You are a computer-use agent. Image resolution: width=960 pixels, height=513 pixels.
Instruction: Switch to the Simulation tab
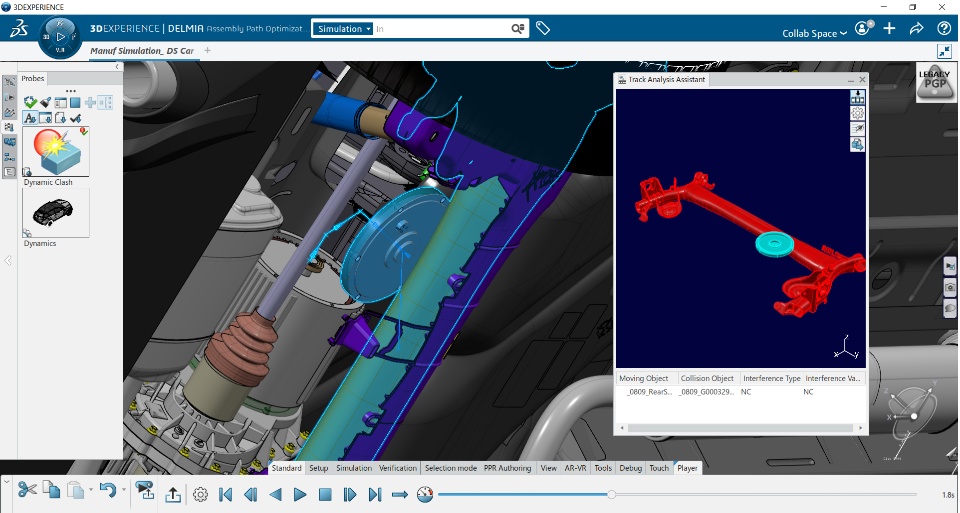tap(354, 468)
